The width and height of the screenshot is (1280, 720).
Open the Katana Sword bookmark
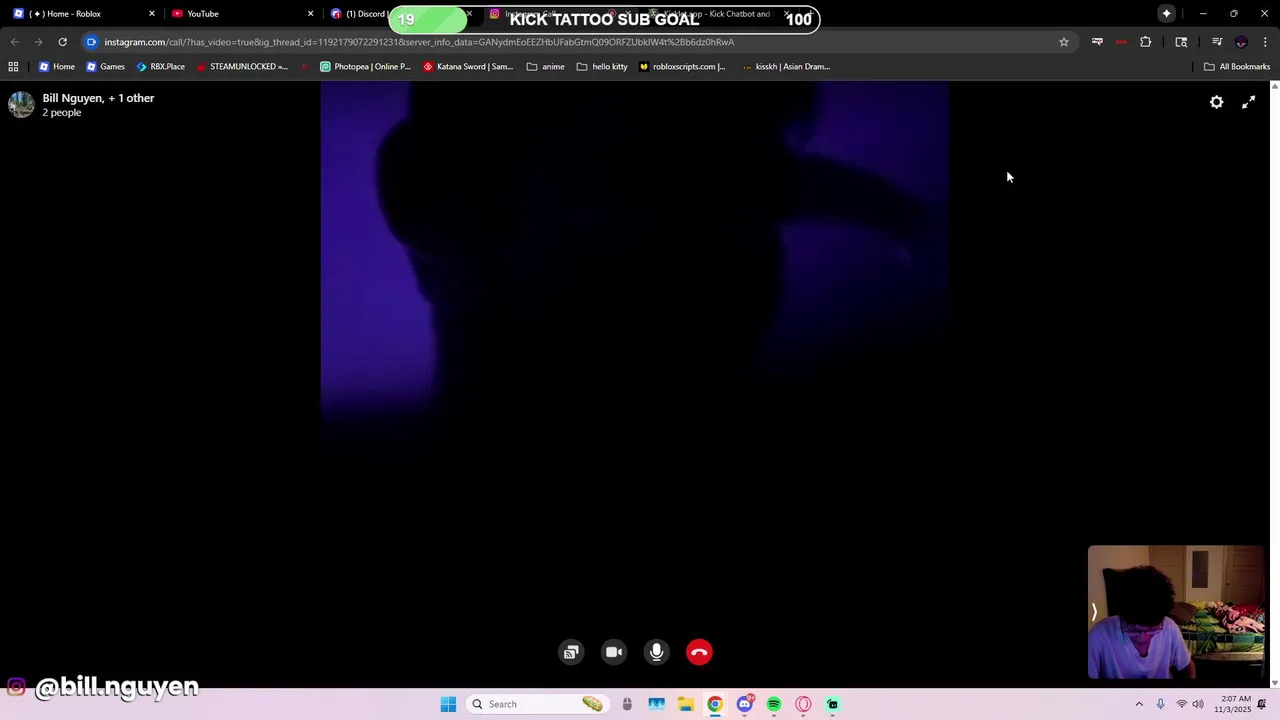tap(467, 67)
